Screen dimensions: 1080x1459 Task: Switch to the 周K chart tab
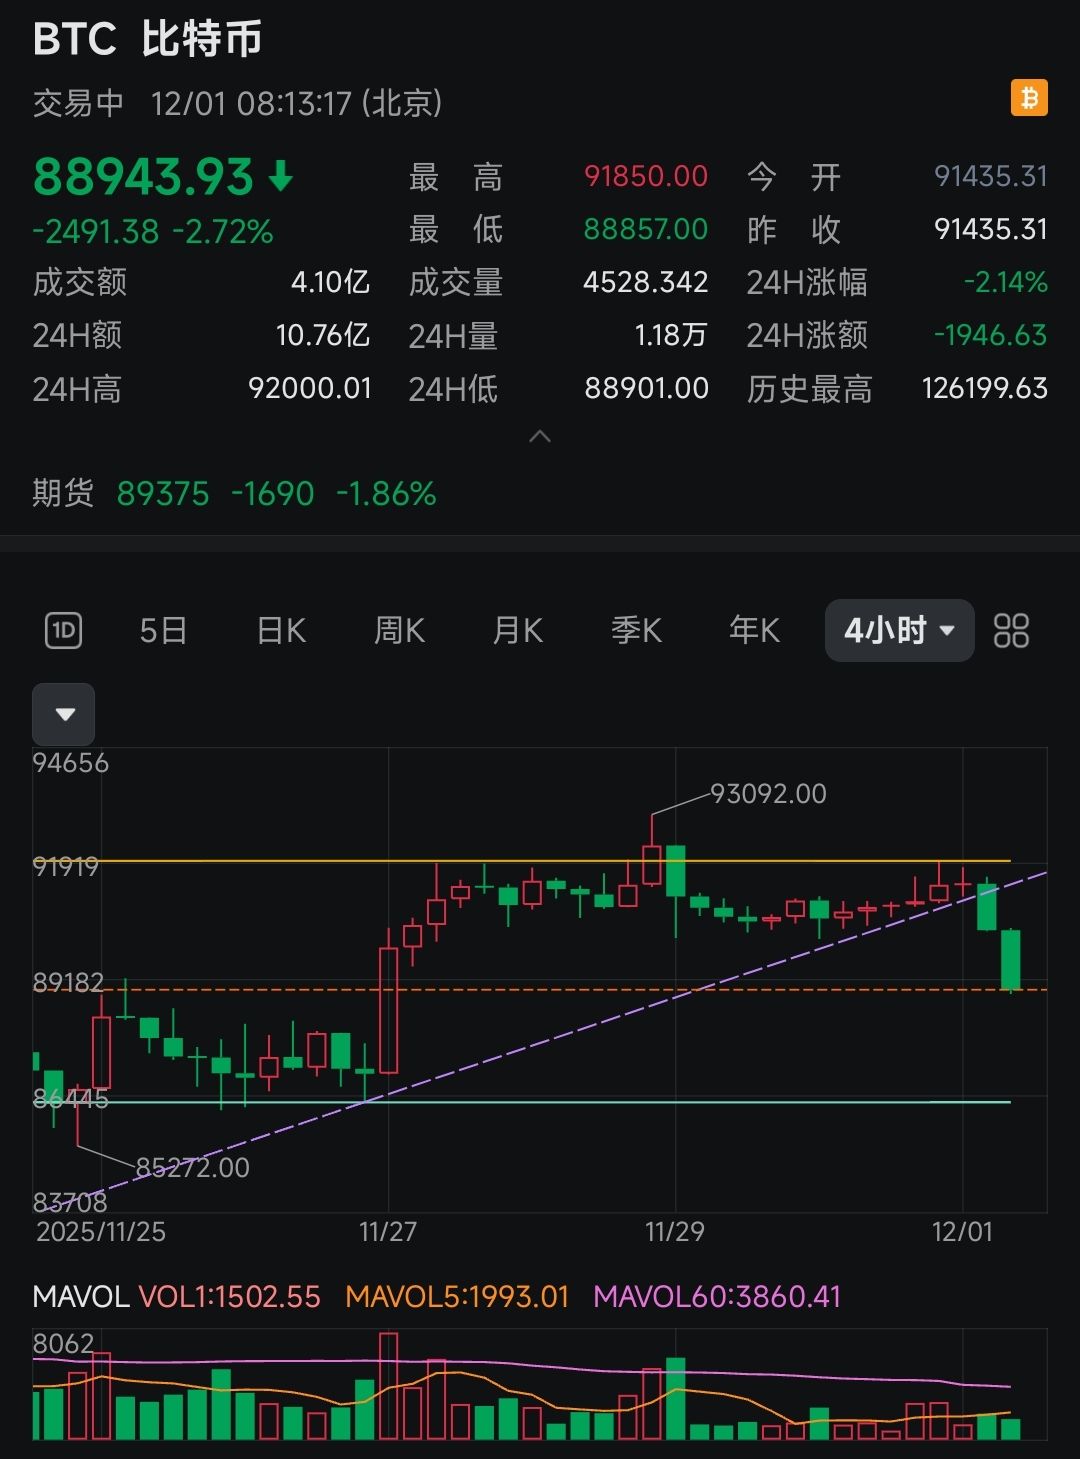399,631
